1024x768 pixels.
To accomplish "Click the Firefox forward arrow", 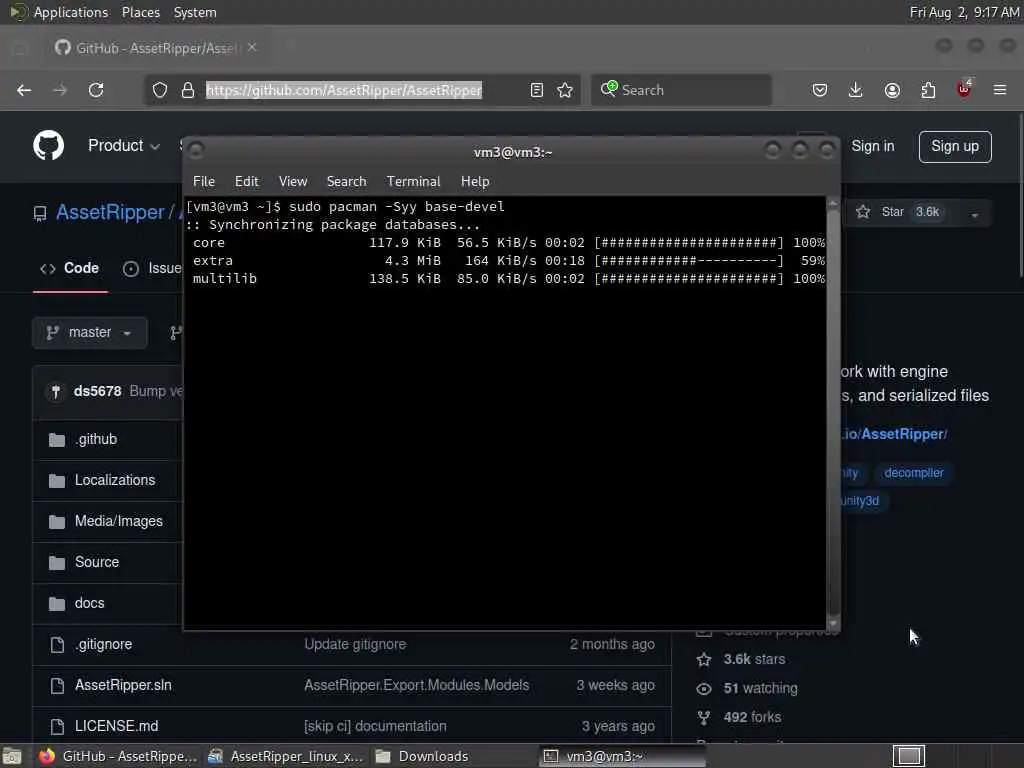I will 59,90.
